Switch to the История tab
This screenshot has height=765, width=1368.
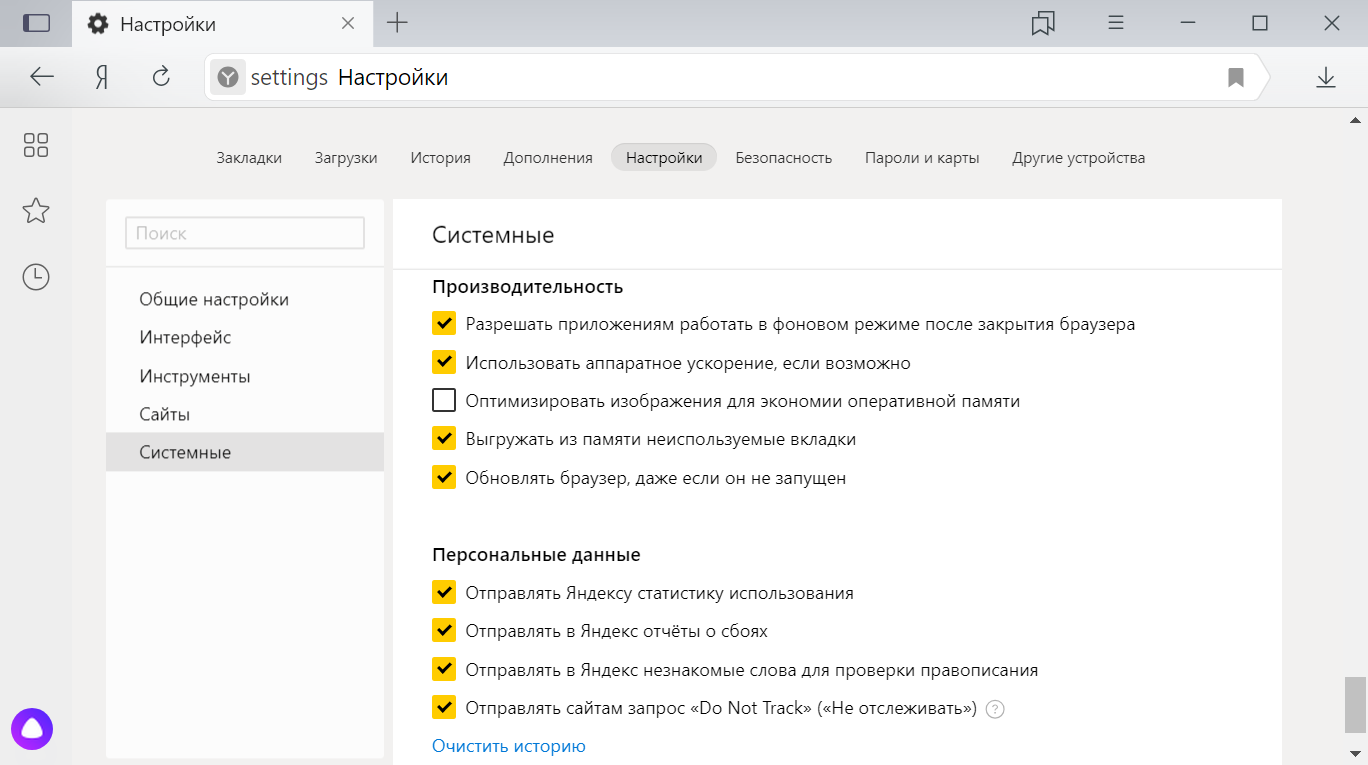pyautogui.click(x=440, y=157)
